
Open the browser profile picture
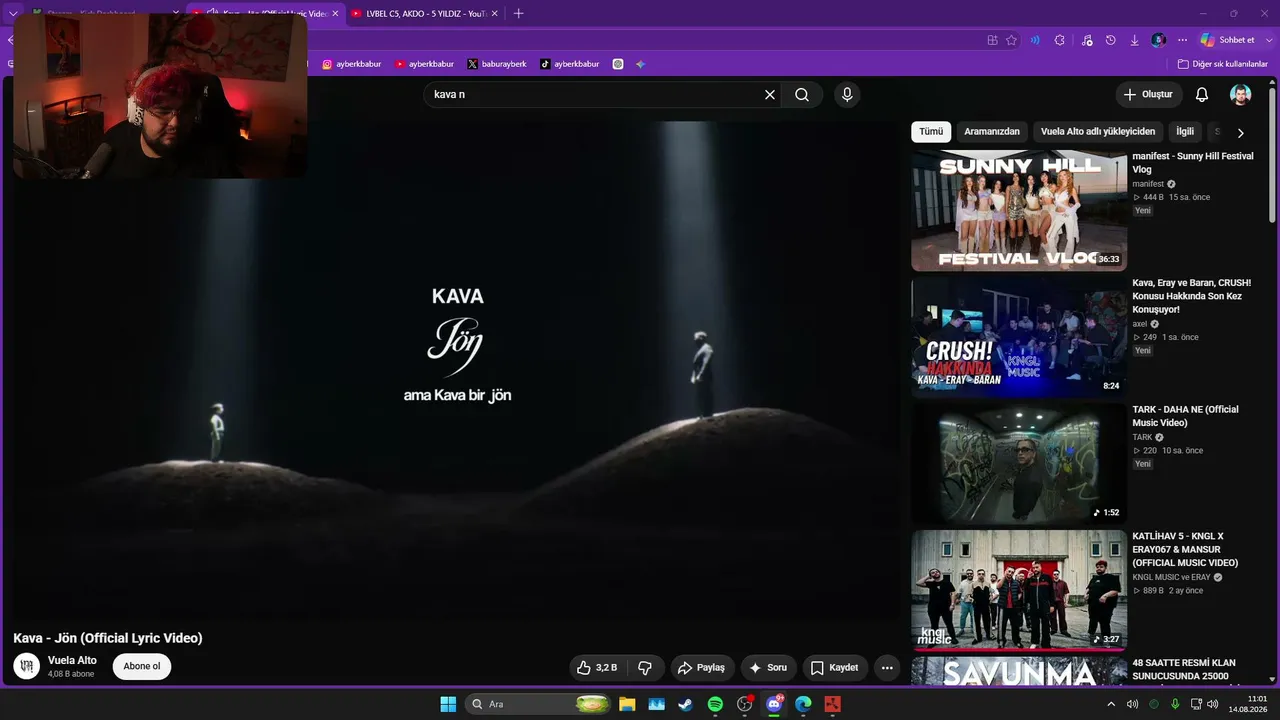coord(1158,40)
